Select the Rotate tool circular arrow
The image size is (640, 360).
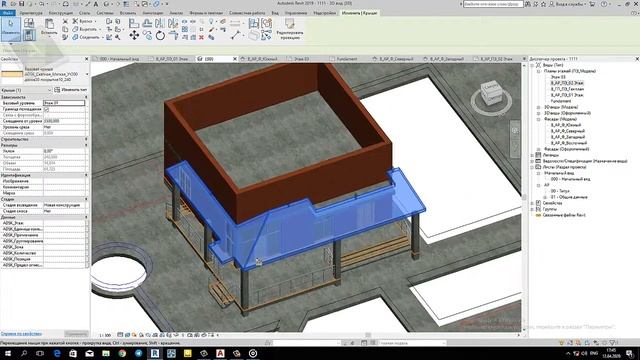click(160, 36)
